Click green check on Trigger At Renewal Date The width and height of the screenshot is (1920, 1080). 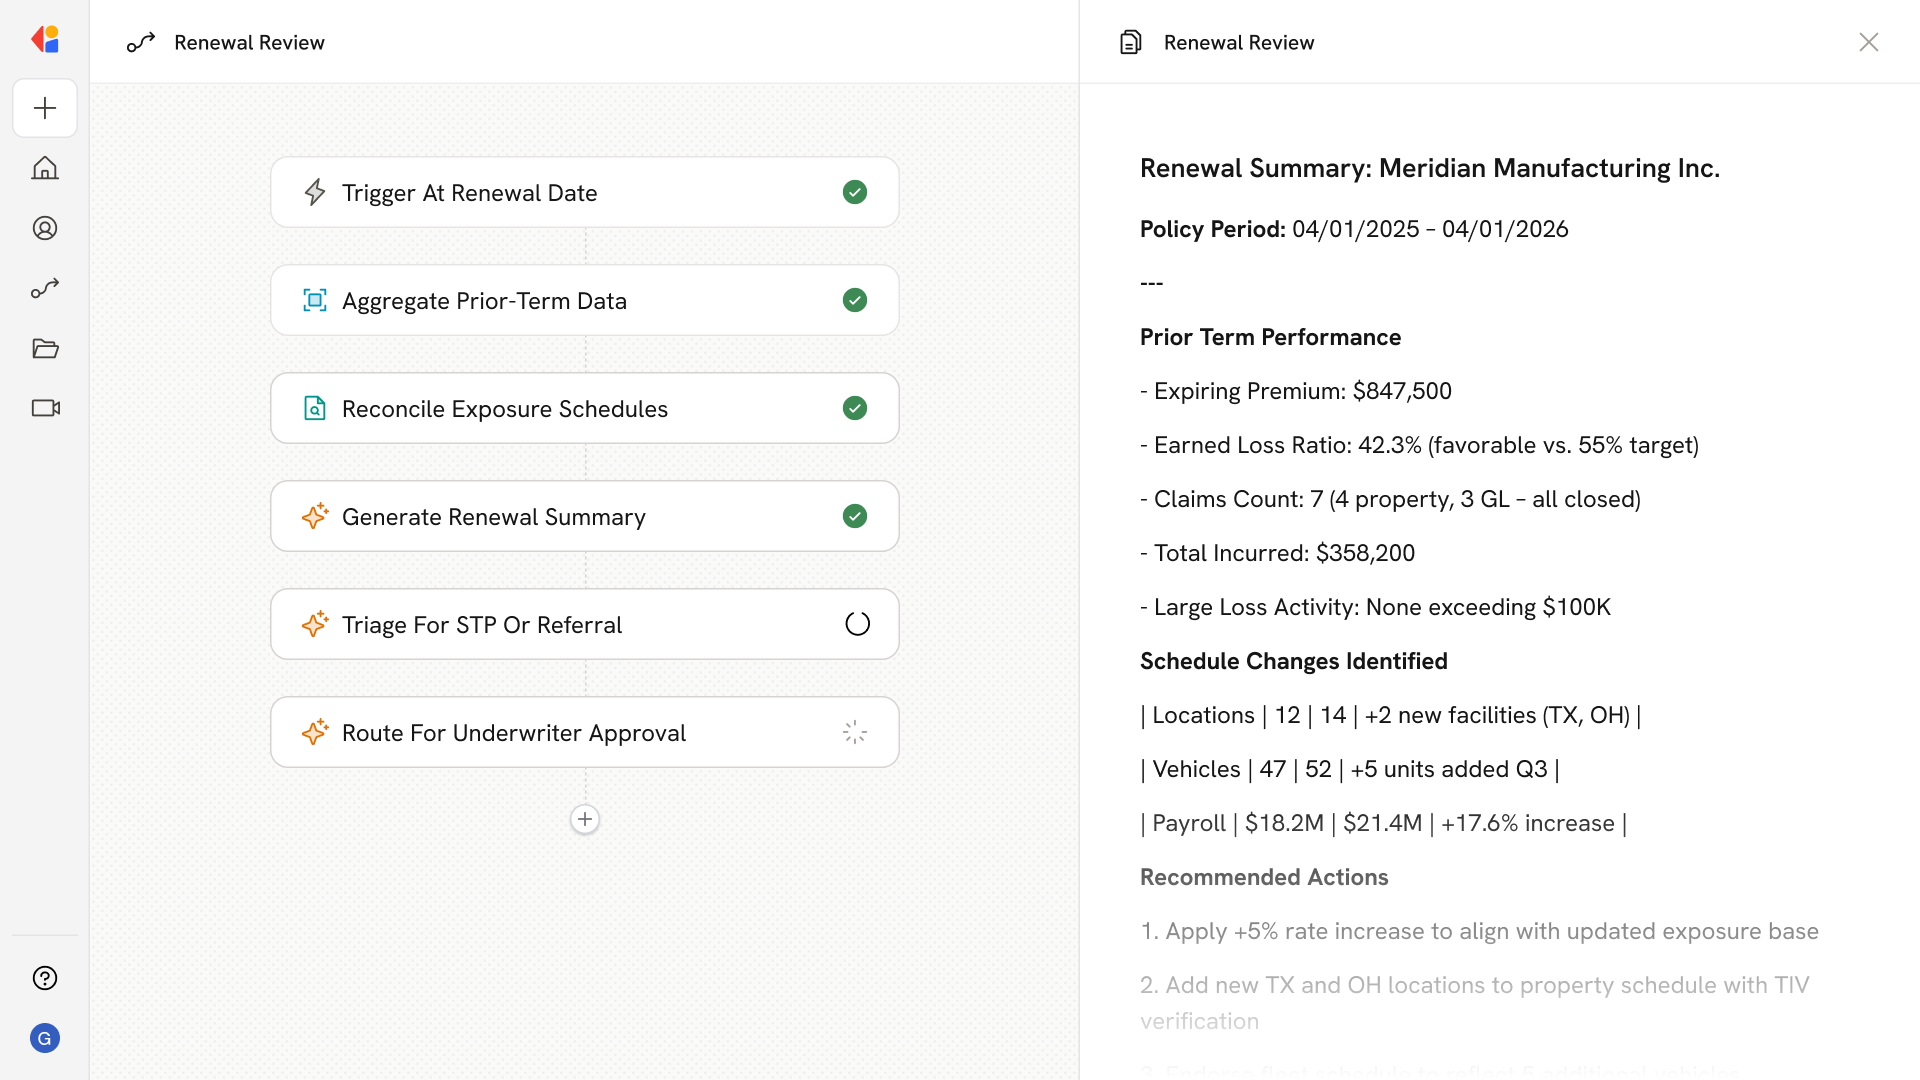pos(855,192)
